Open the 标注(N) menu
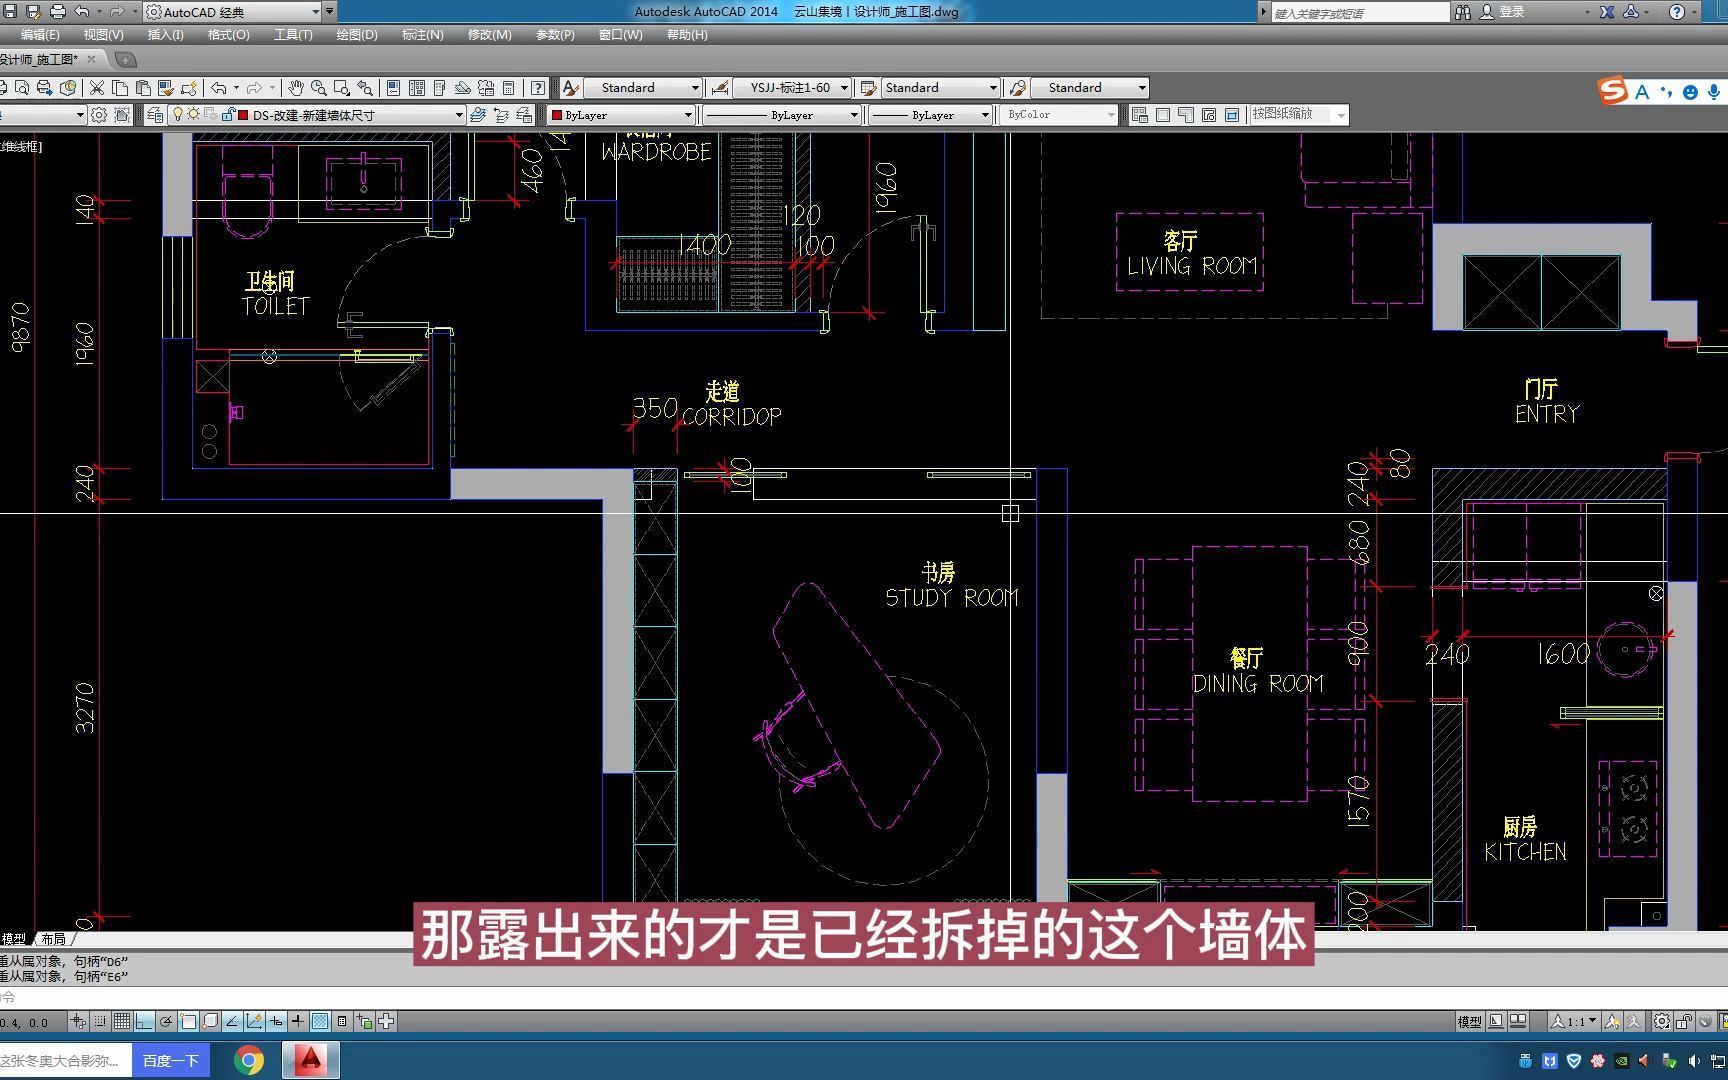The image size is (1728, 1080). pos(422,34)
